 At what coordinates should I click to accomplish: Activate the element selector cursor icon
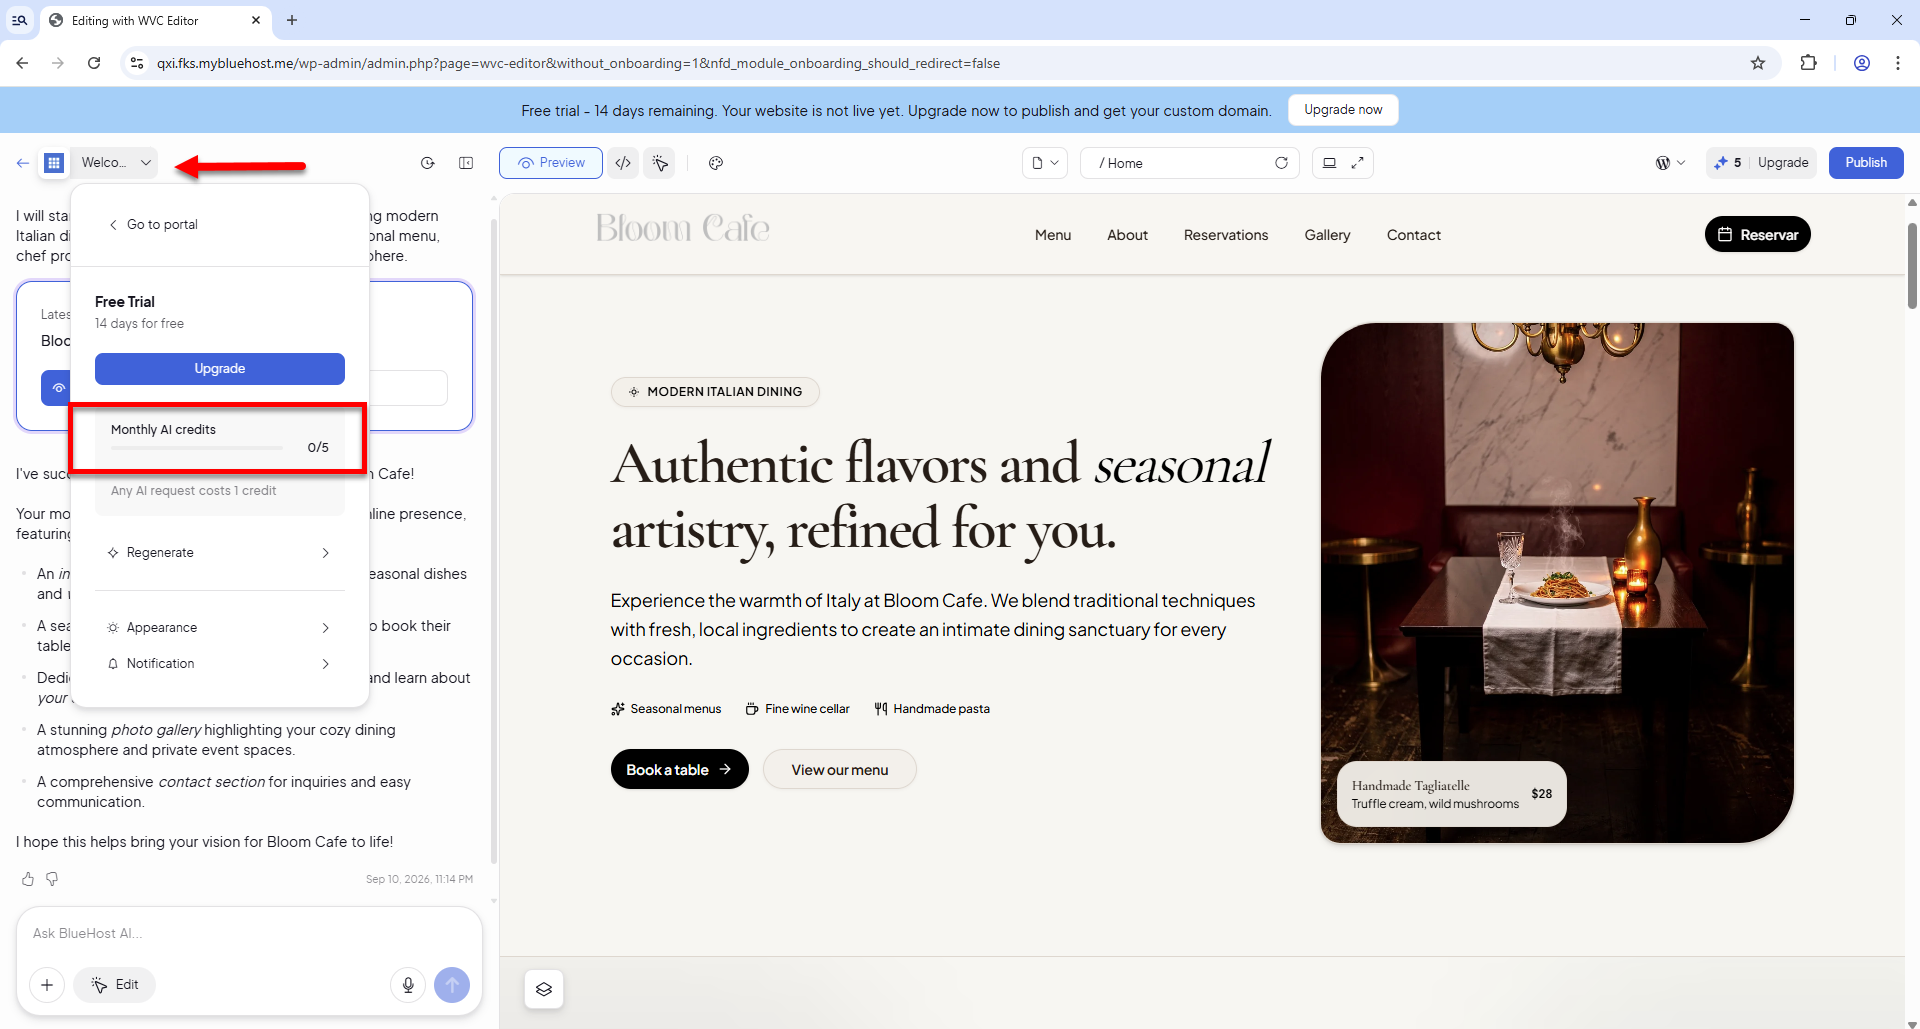[x=660, y=163]
